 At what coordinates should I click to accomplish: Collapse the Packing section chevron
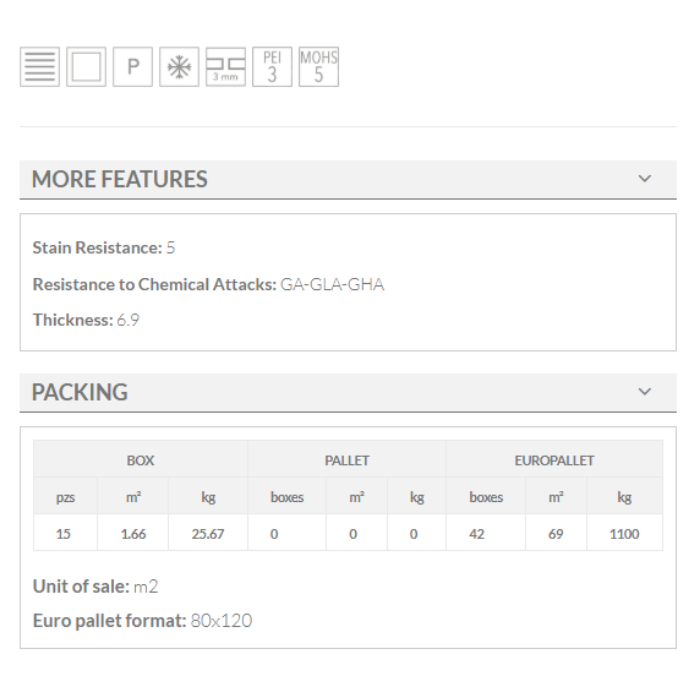[x=645, y=392]
